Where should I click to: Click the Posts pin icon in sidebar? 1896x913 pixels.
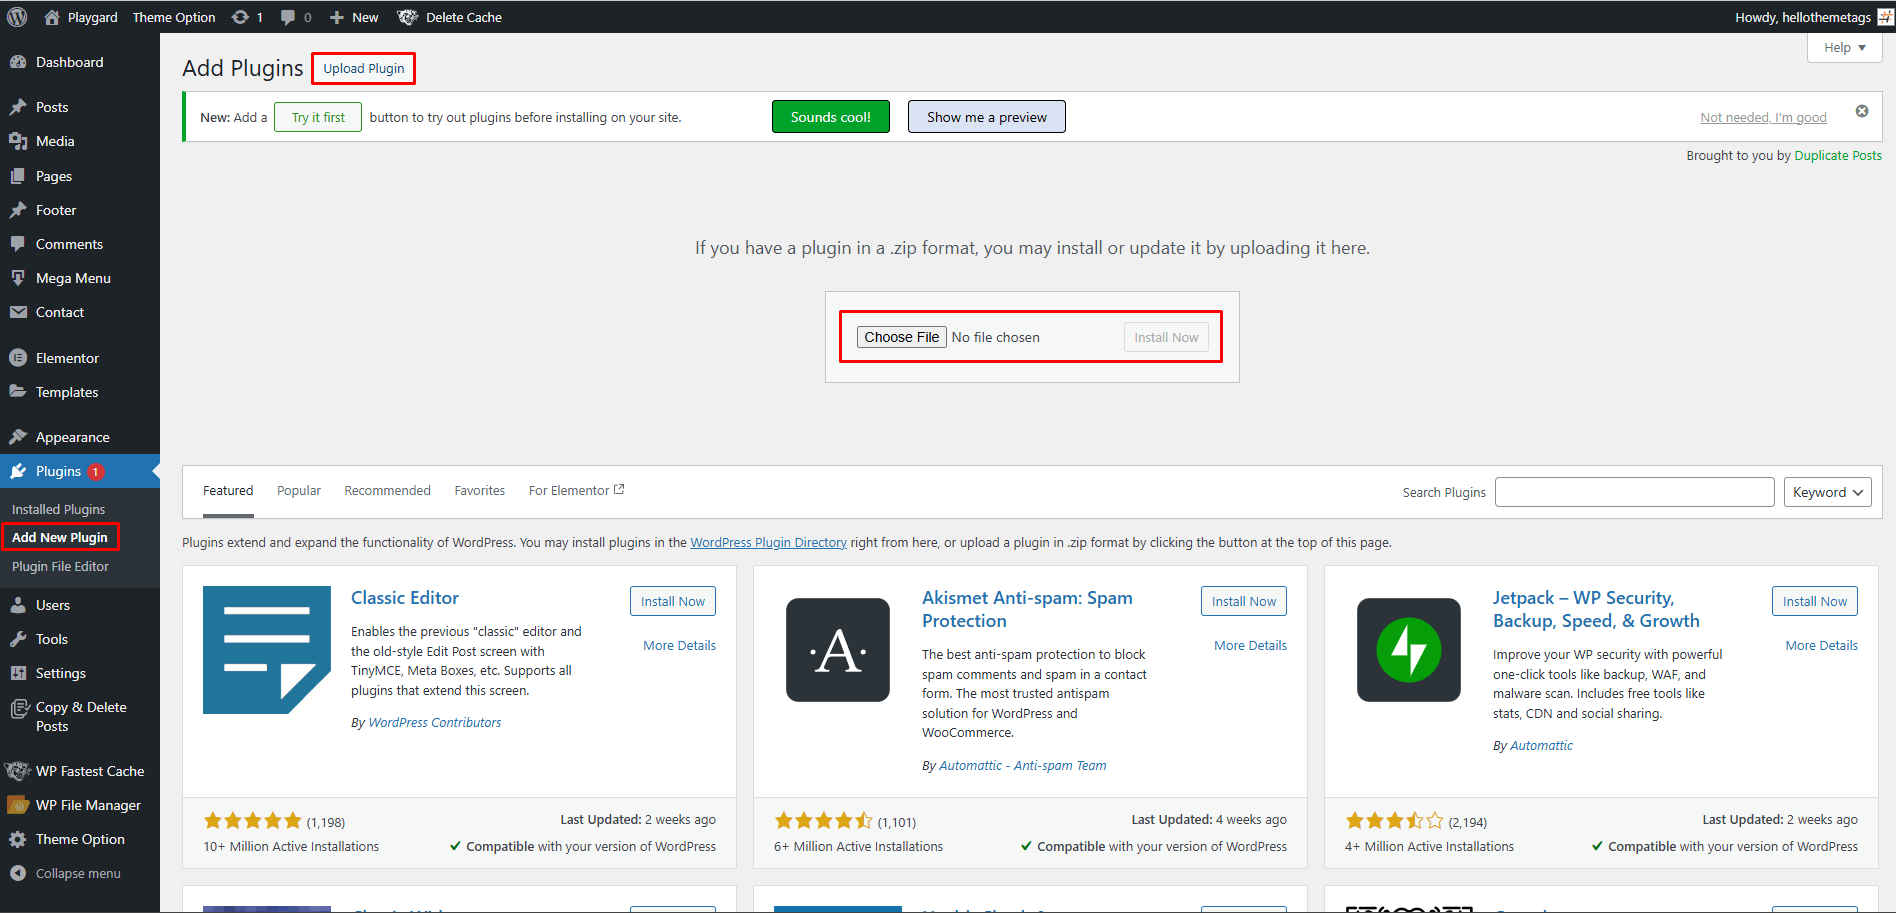point(18,107)
